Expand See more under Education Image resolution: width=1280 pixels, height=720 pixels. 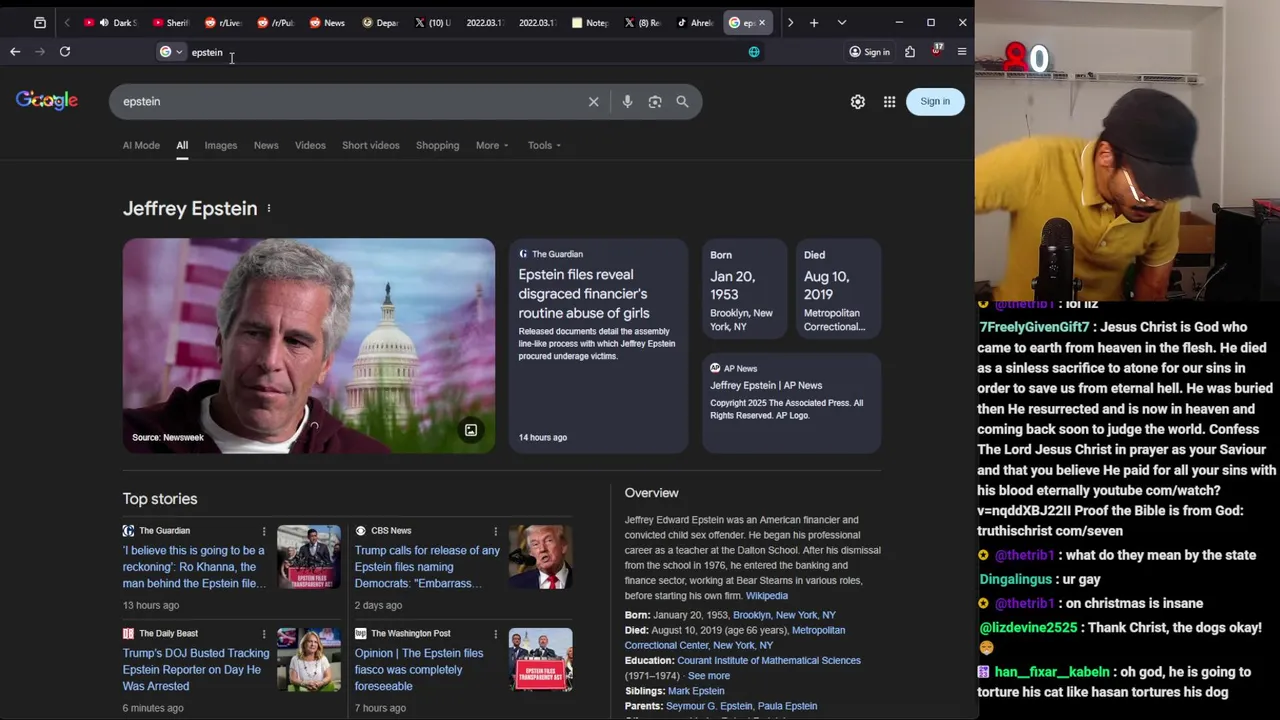point(709,676)
